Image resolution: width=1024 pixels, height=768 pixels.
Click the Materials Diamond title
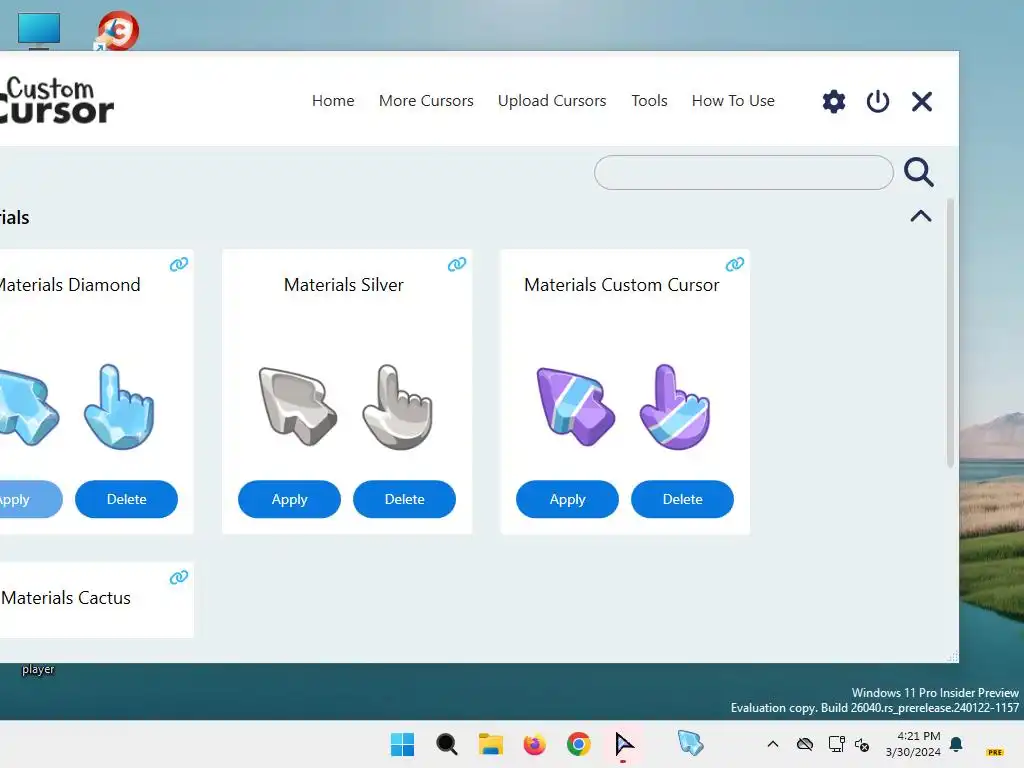point(69,285)
